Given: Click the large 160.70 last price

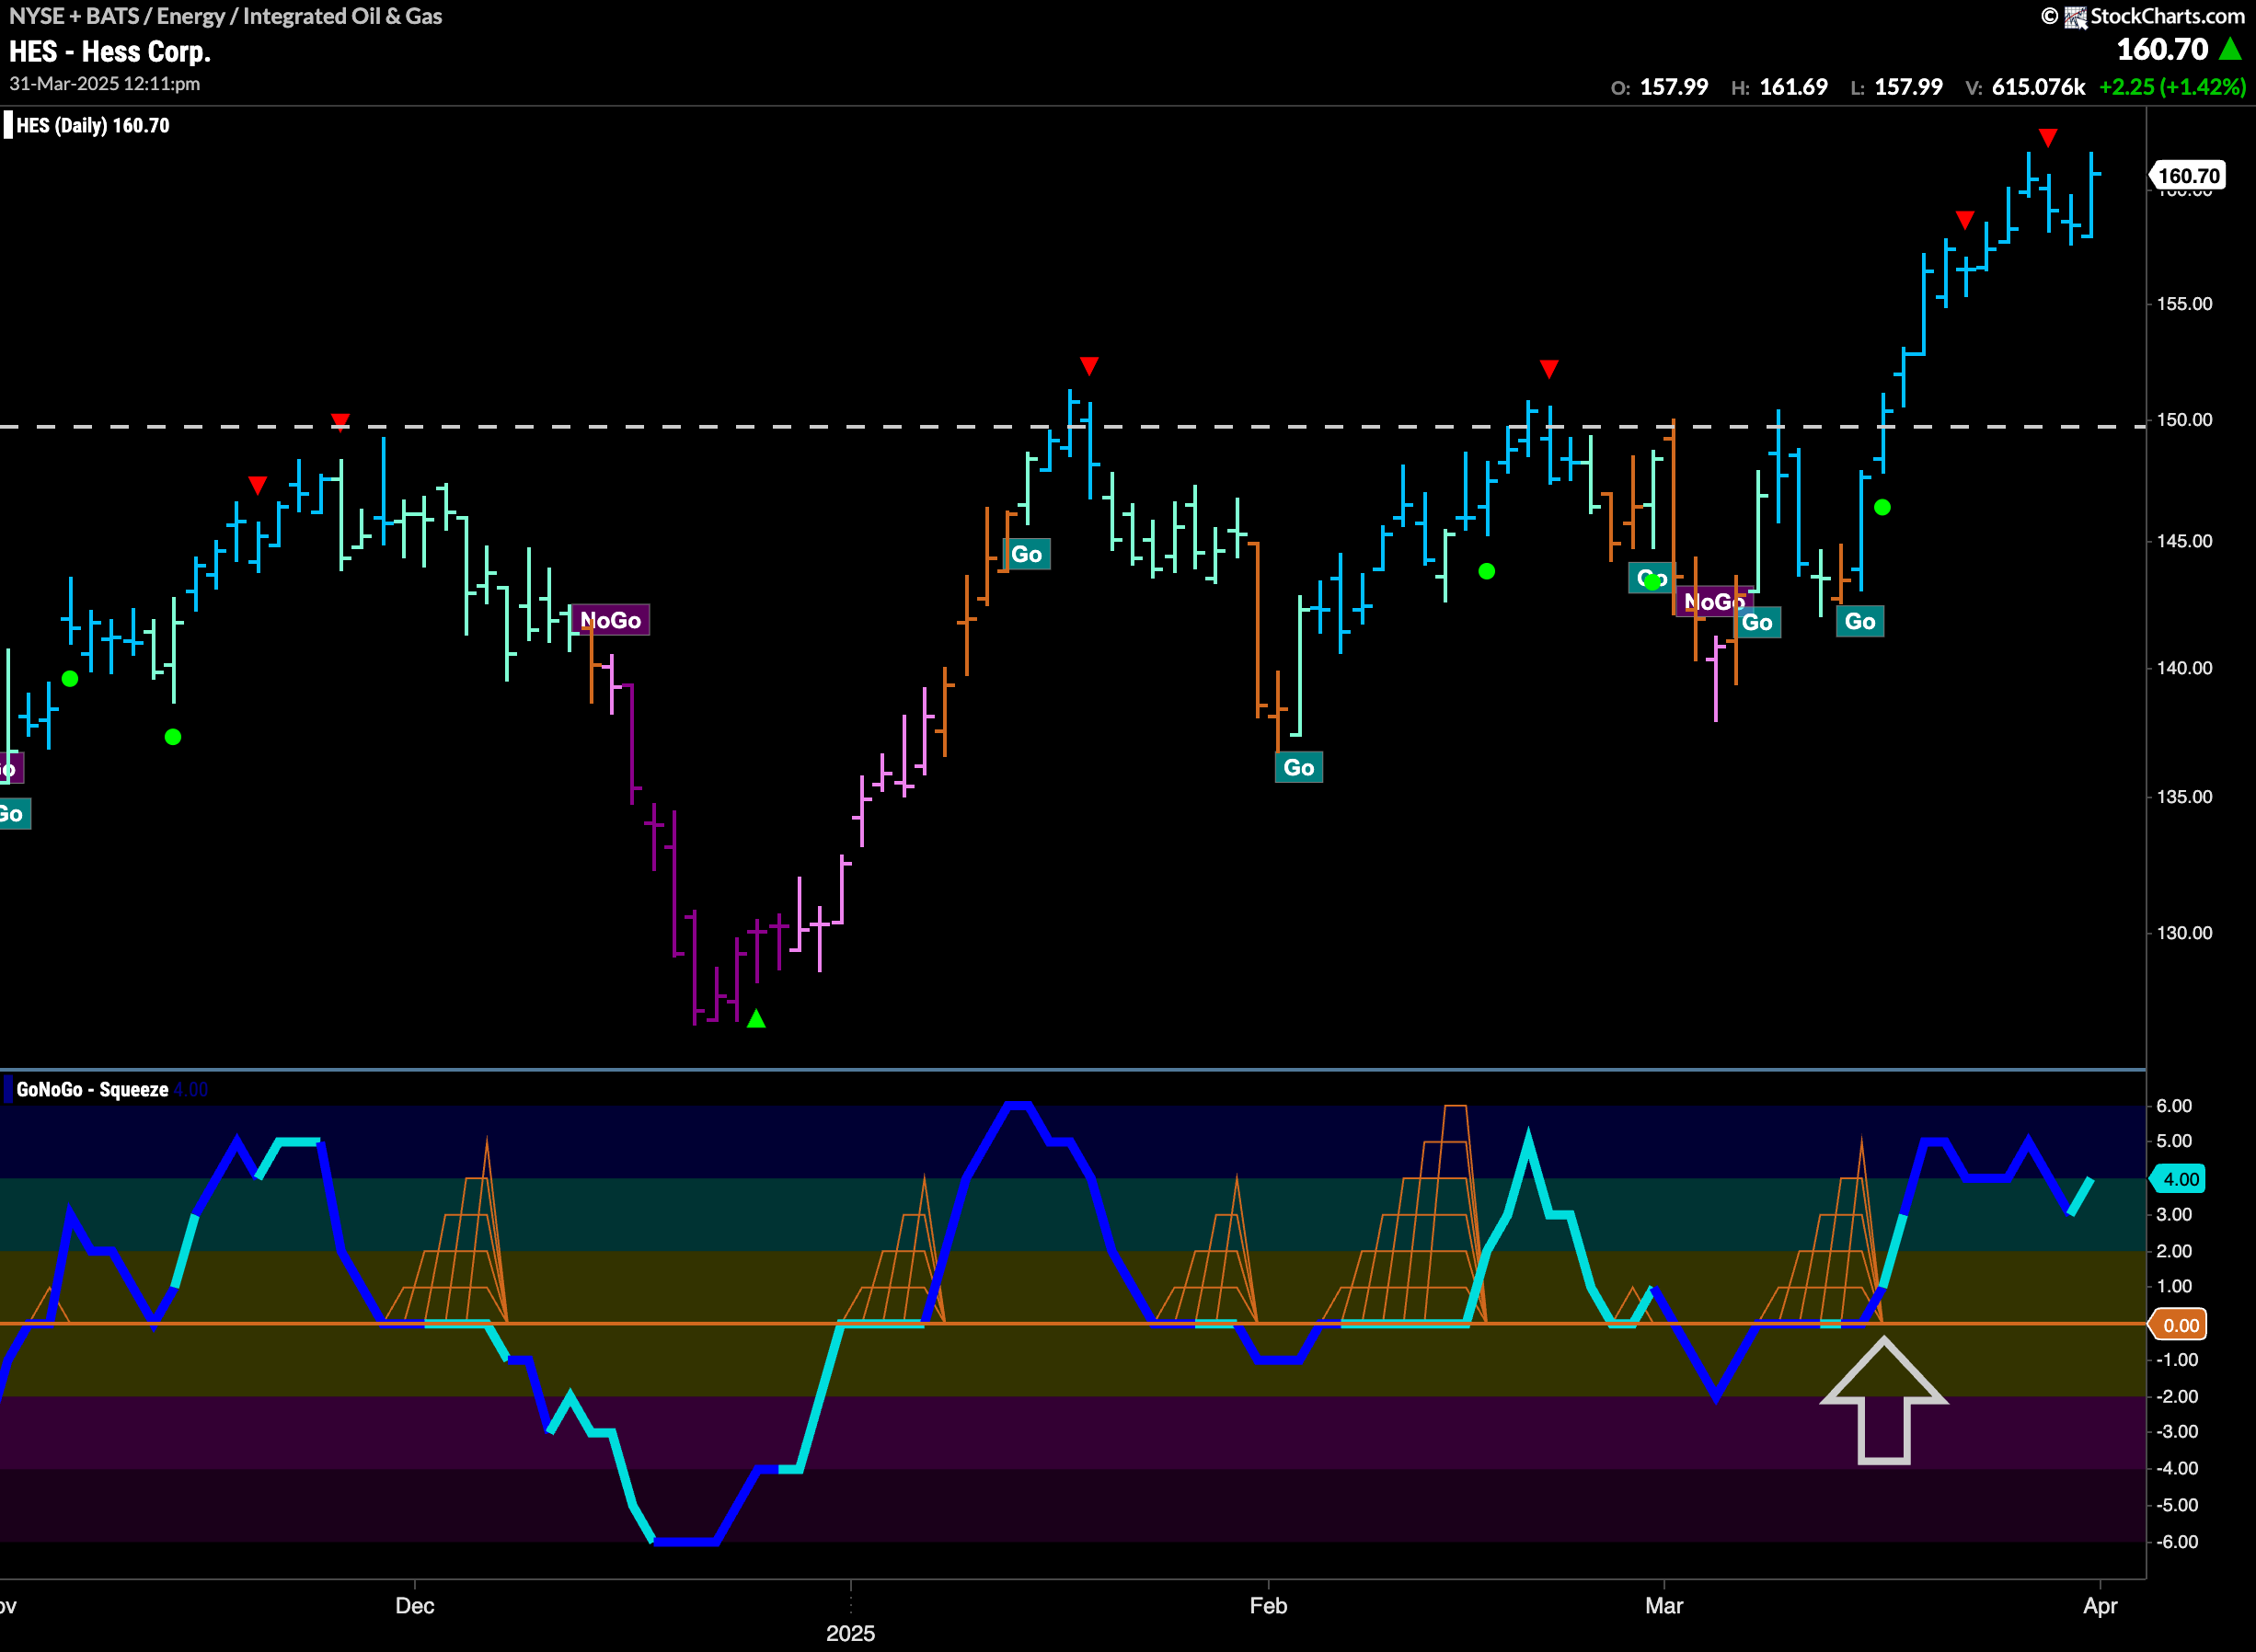Looking at the screenshot, I should [x=2162, y=48].
